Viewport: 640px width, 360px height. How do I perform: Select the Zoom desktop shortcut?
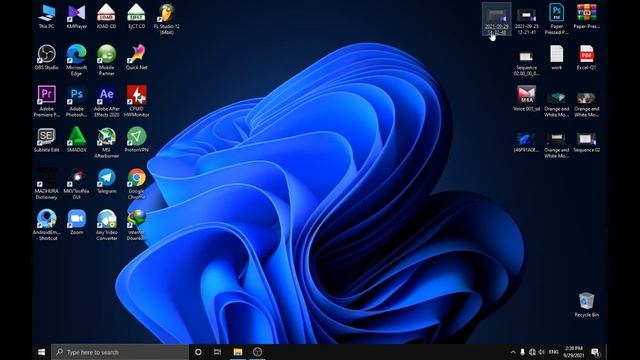[x=77, y=222]
